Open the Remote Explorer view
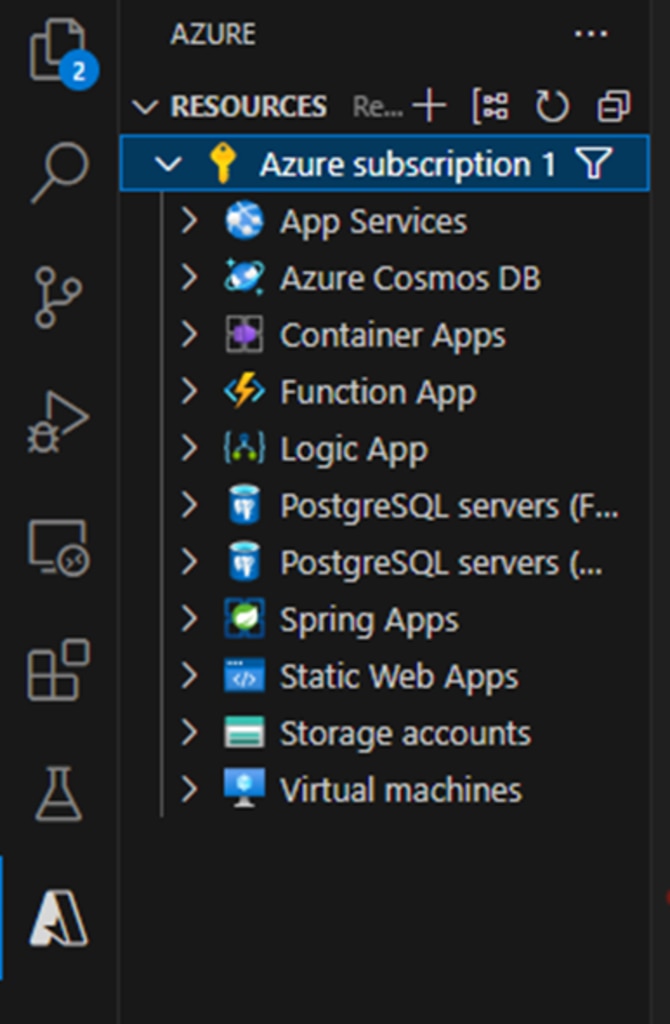Image resolution: width=670 pixels, height=1024 pixels. coord(59,548)
